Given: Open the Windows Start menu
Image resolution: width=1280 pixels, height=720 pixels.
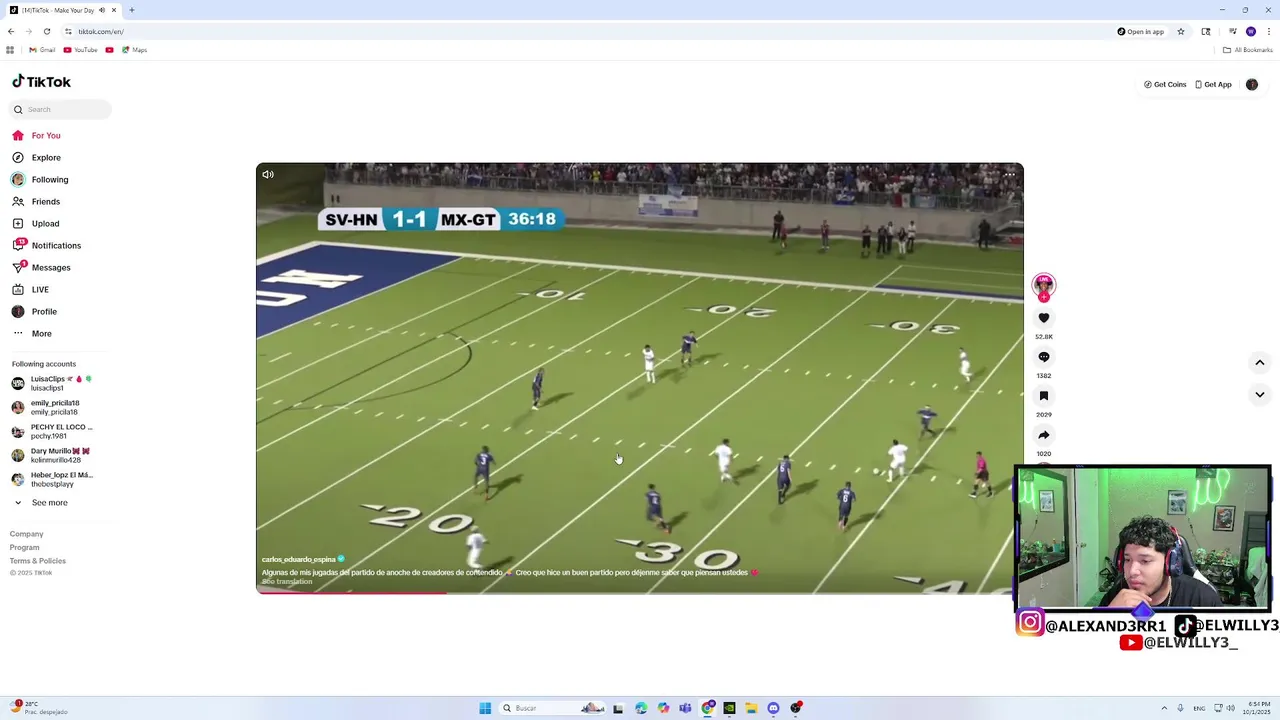Looking at the screenshot, I should [x=485, y=708].
